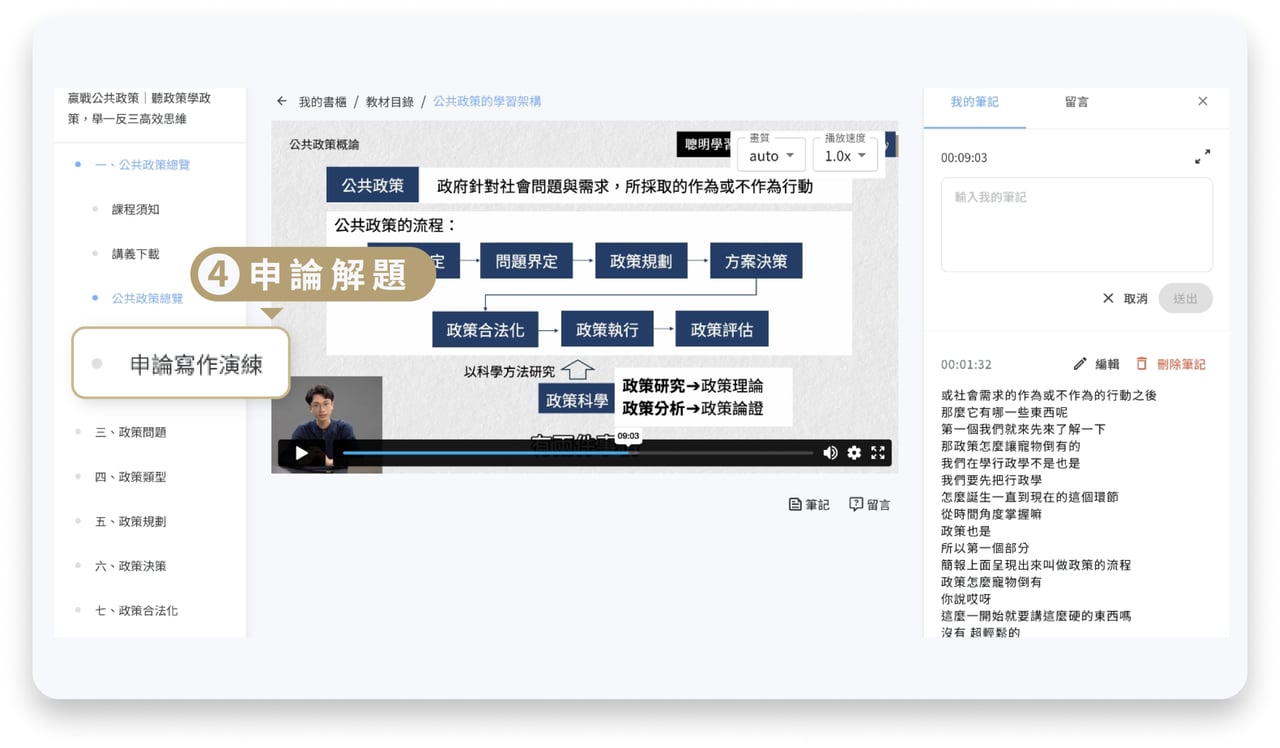This screenshot has width=1280, height=748.
Task: Edit the note at 00:01:32
Action: point(1096,365)
